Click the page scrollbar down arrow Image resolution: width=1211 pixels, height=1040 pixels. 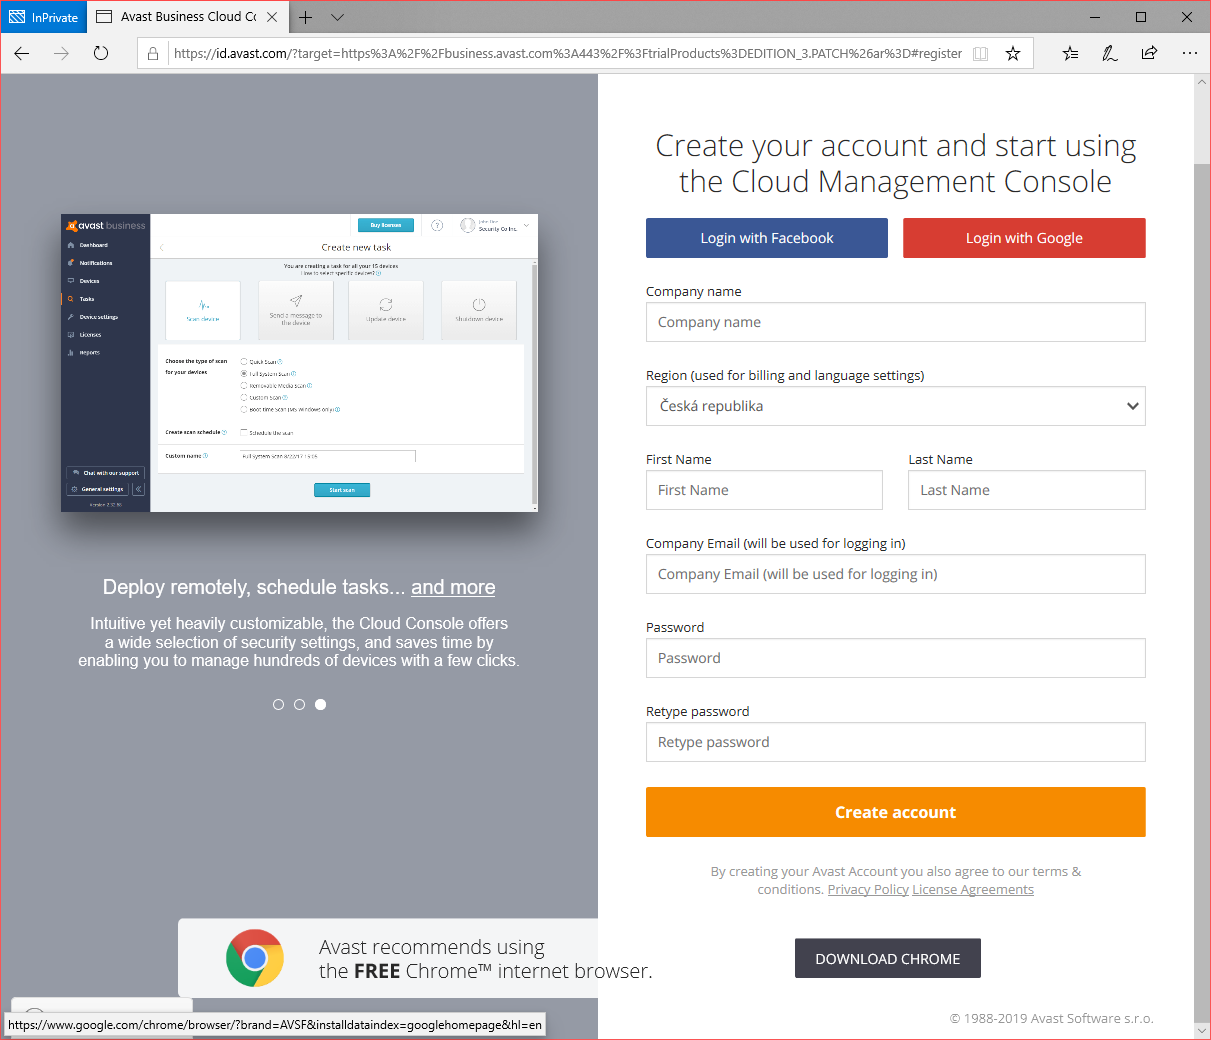(1202, 1029)
